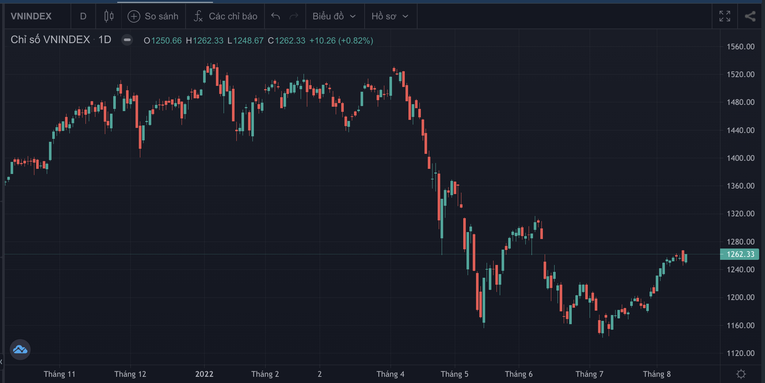Collapse the legend with minus button

[127, 40]
